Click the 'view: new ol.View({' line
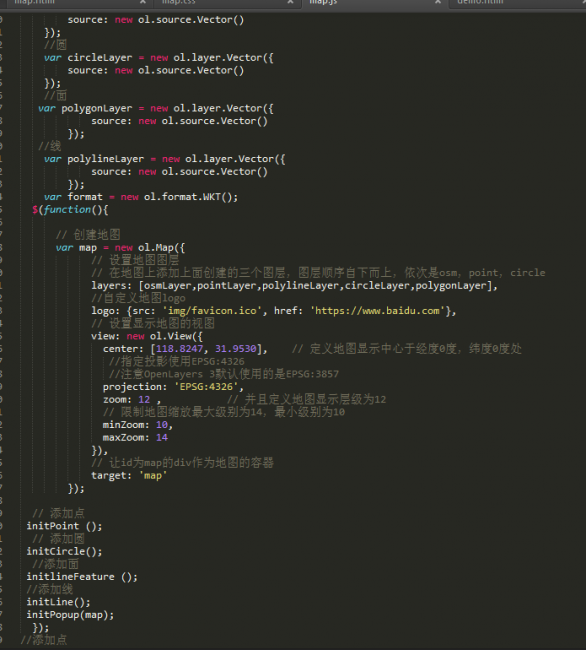This screenshot has width=586, height=650. (147, 336)
